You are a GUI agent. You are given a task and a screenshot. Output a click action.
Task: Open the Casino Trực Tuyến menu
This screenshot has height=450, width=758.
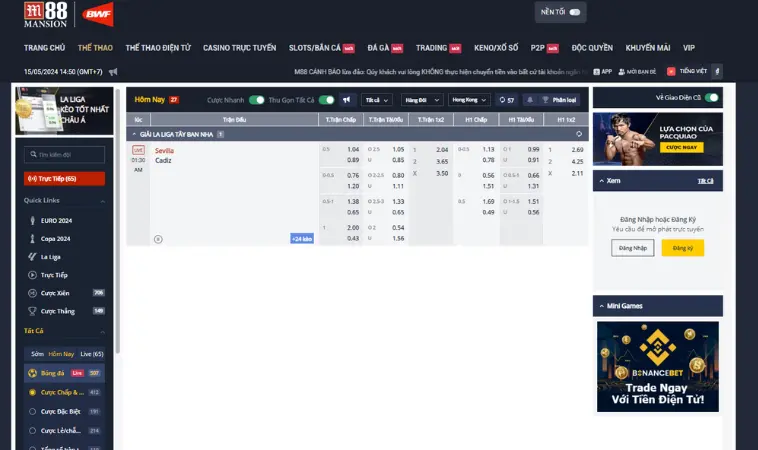pyautogui.click(x=239, y=47)
